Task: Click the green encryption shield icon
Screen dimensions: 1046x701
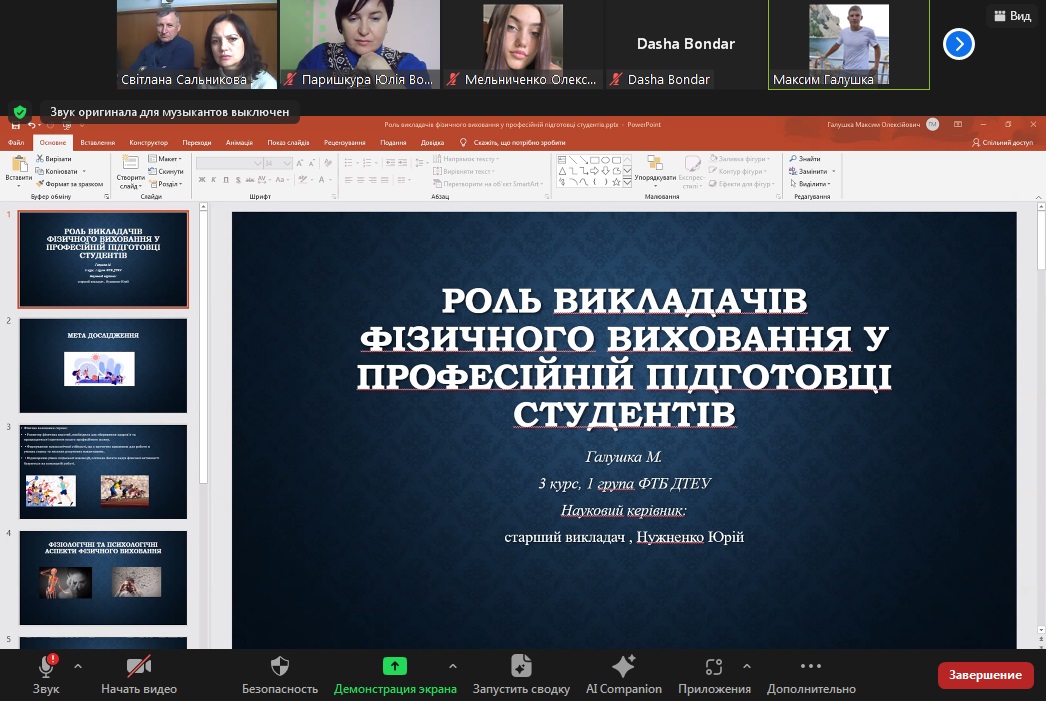Action: [19, 112]
